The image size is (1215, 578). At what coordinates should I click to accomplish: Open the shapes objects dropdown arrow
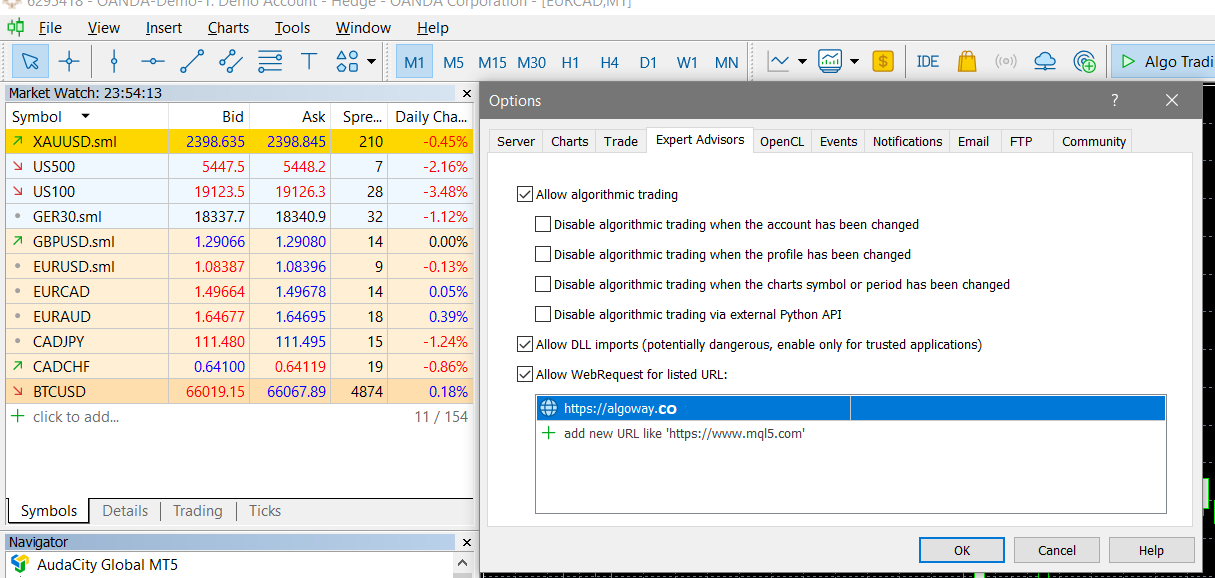tap(372, 62)
